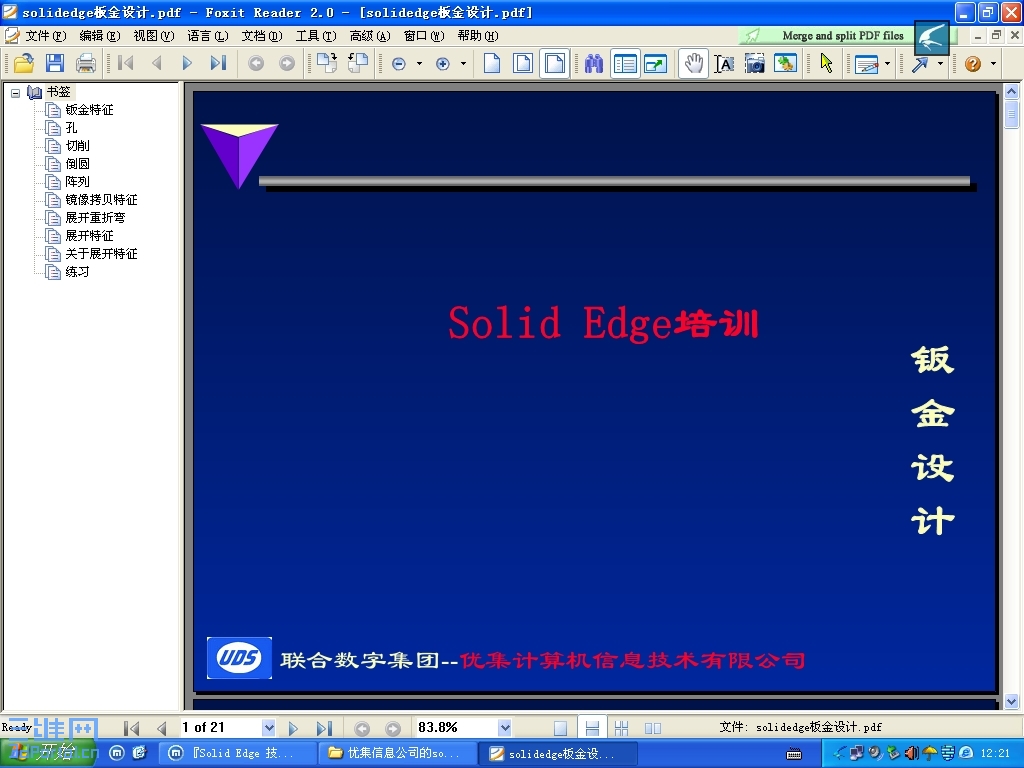Screen dimensions: 1024x768
Task: Select the text selection tool
Action: (724, 63)
